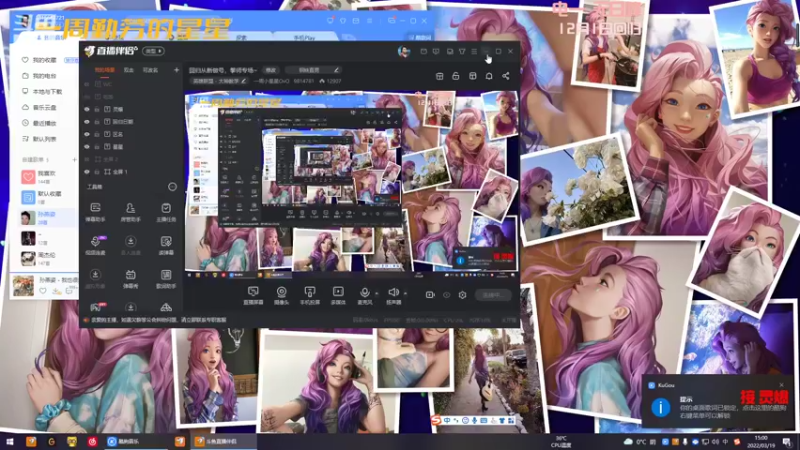Open the user avatar in the title bar
800x450 pixels.
(404, 51)
